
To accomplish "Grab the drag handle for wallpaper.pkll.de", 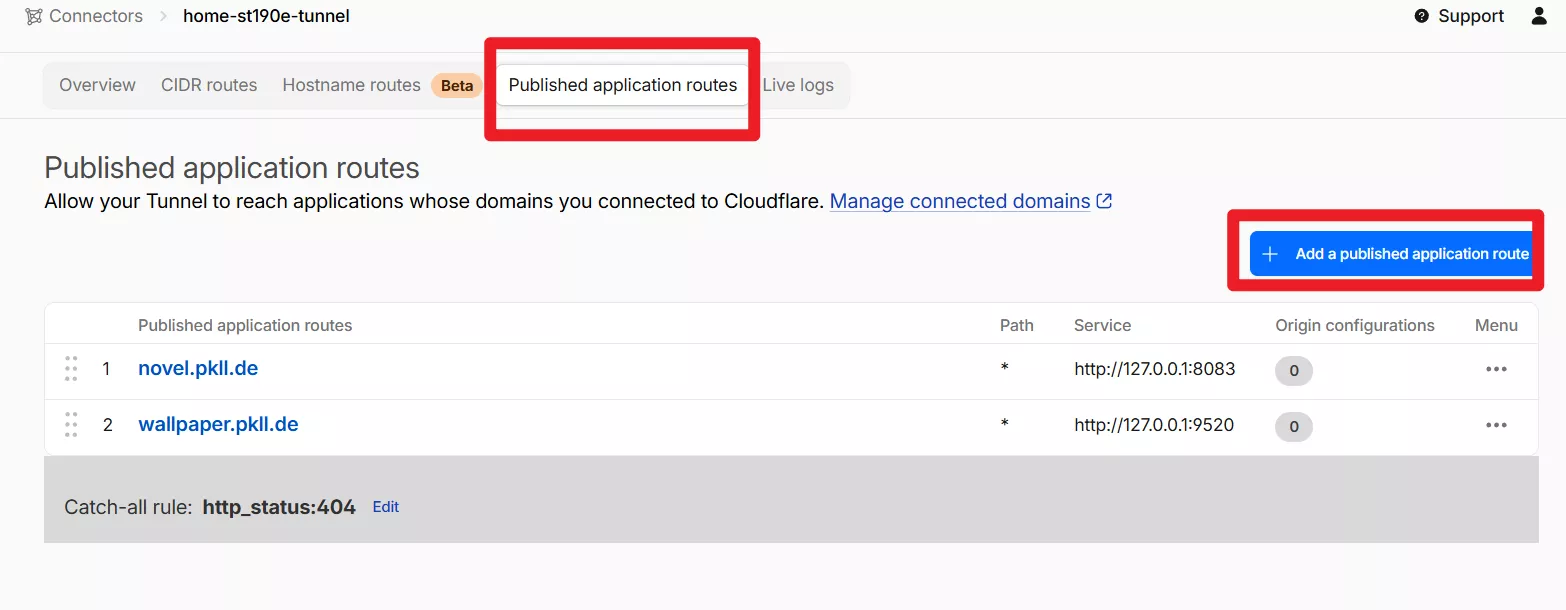I will click(x=71, y=425).
